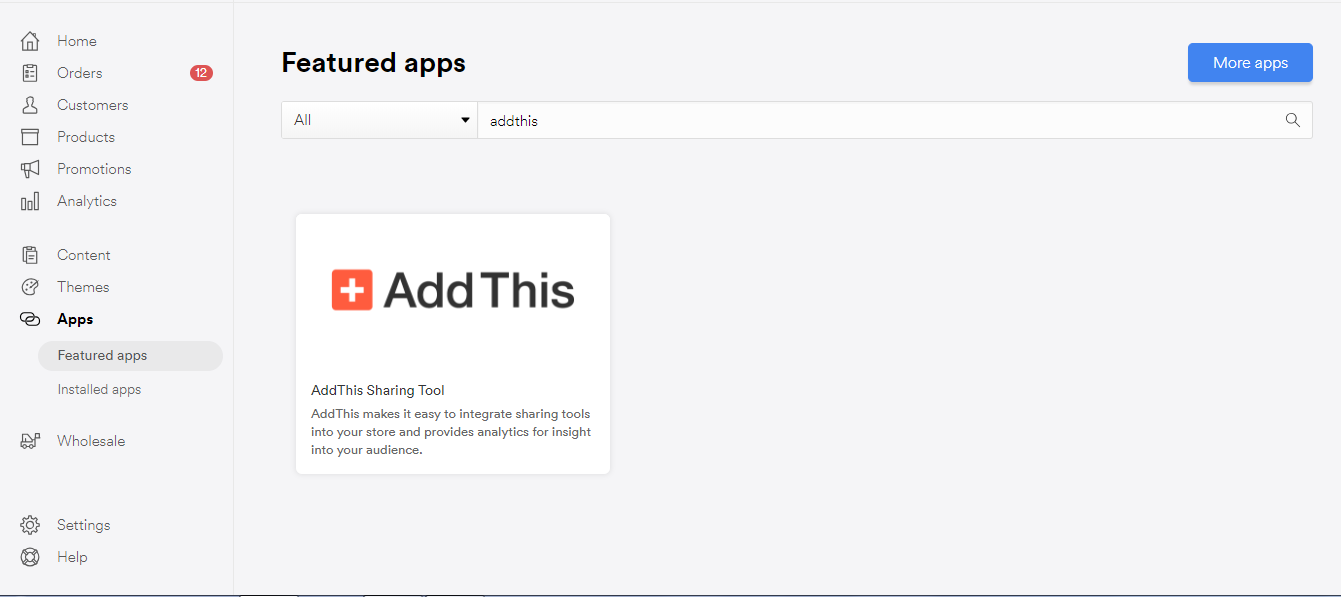Open Themes using the paint palette icon
Image resolution: width=1341 pixels, height=597 pixels.
[x=30, y=286]
